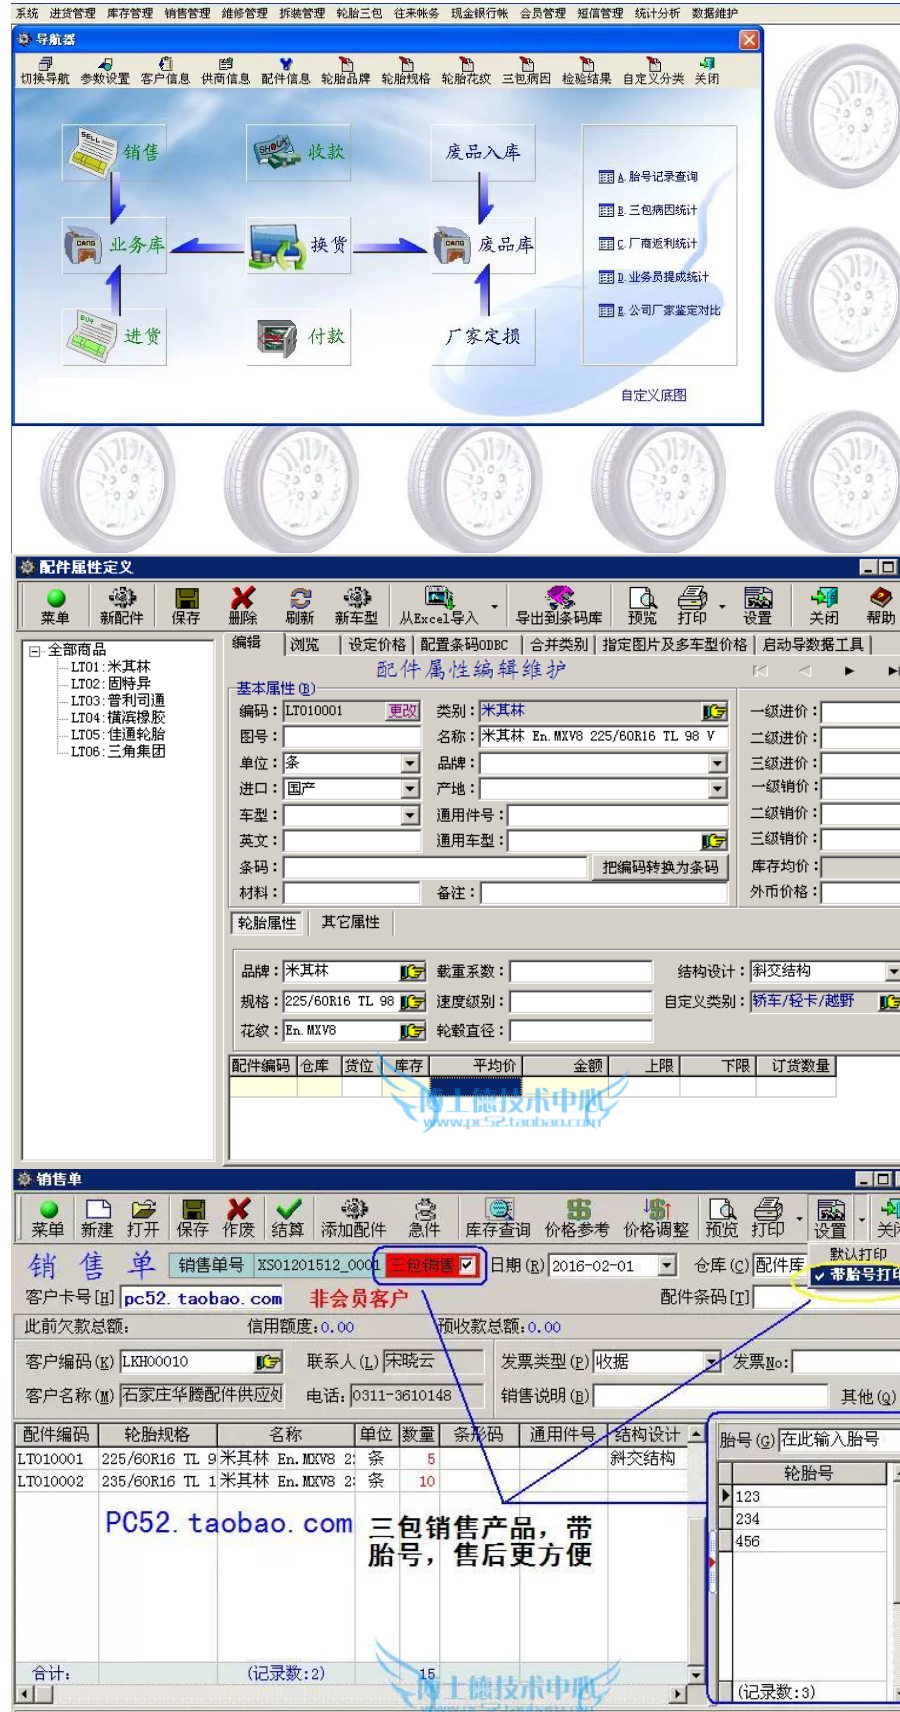This screenshot has height=1712, width=900.
Task: Open the 进货 purchase icon
Action: tap(113, 337)
